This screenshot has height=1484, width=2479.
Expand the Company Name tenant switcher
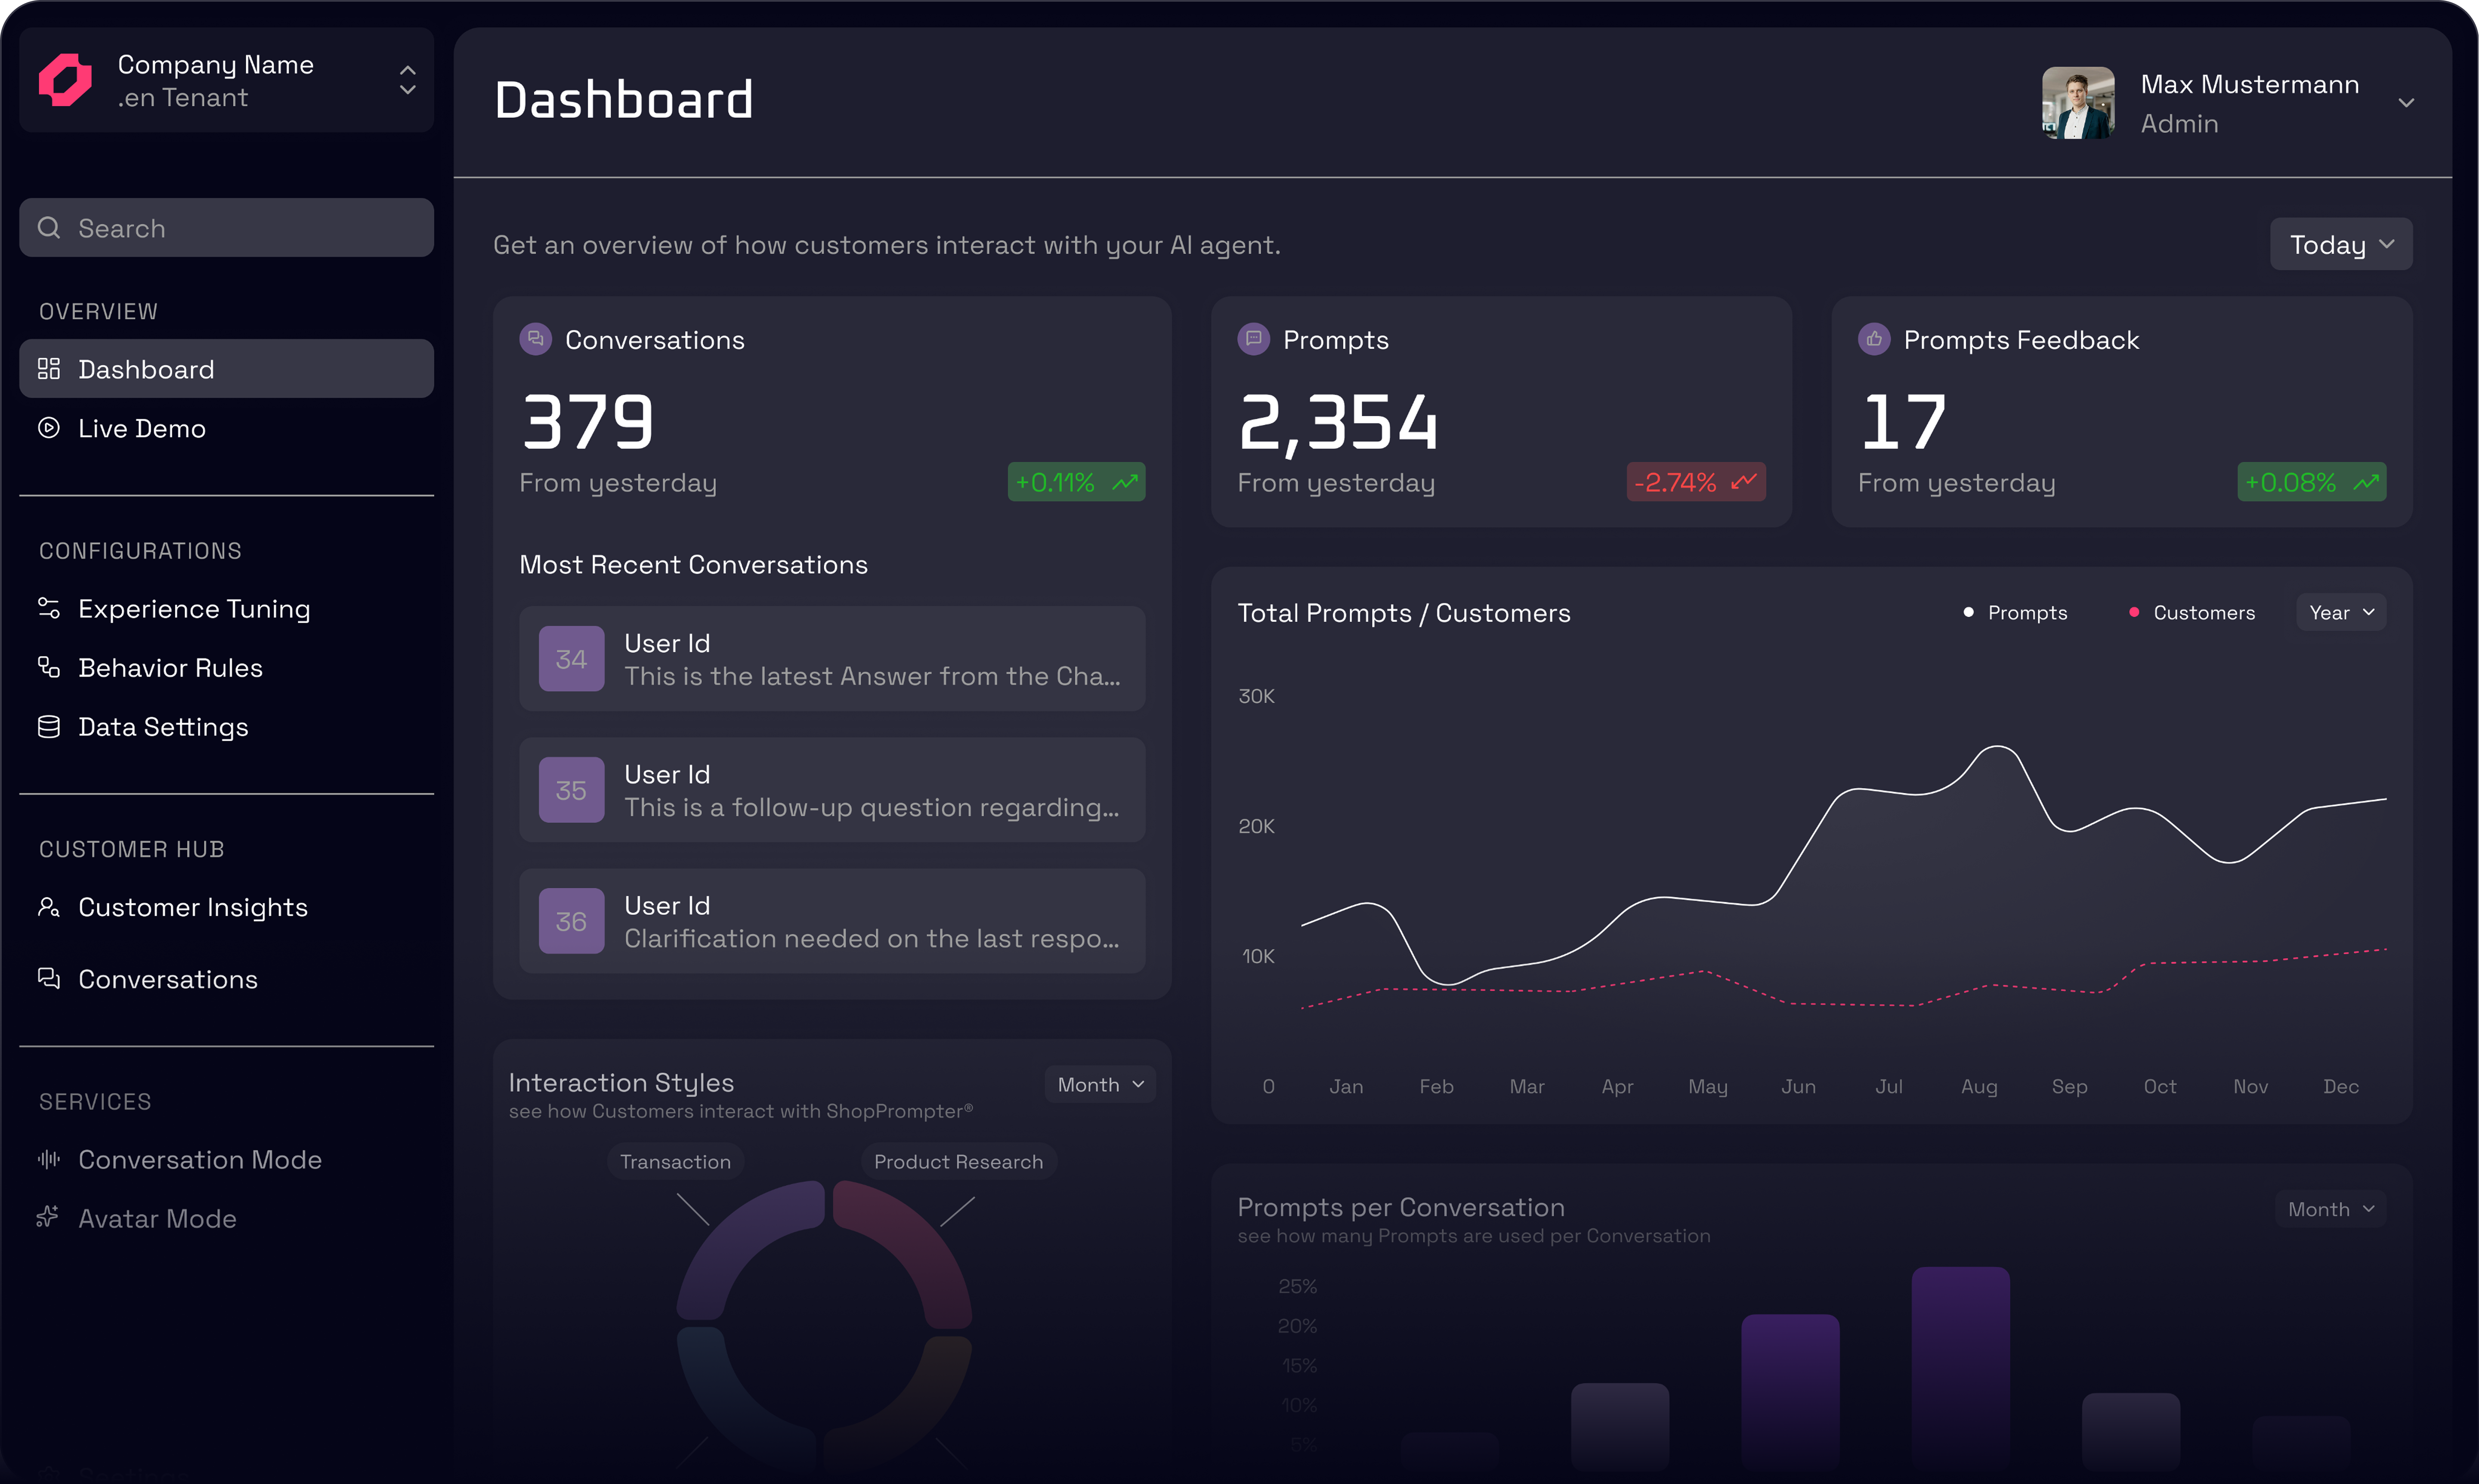(x=407, y=80)
